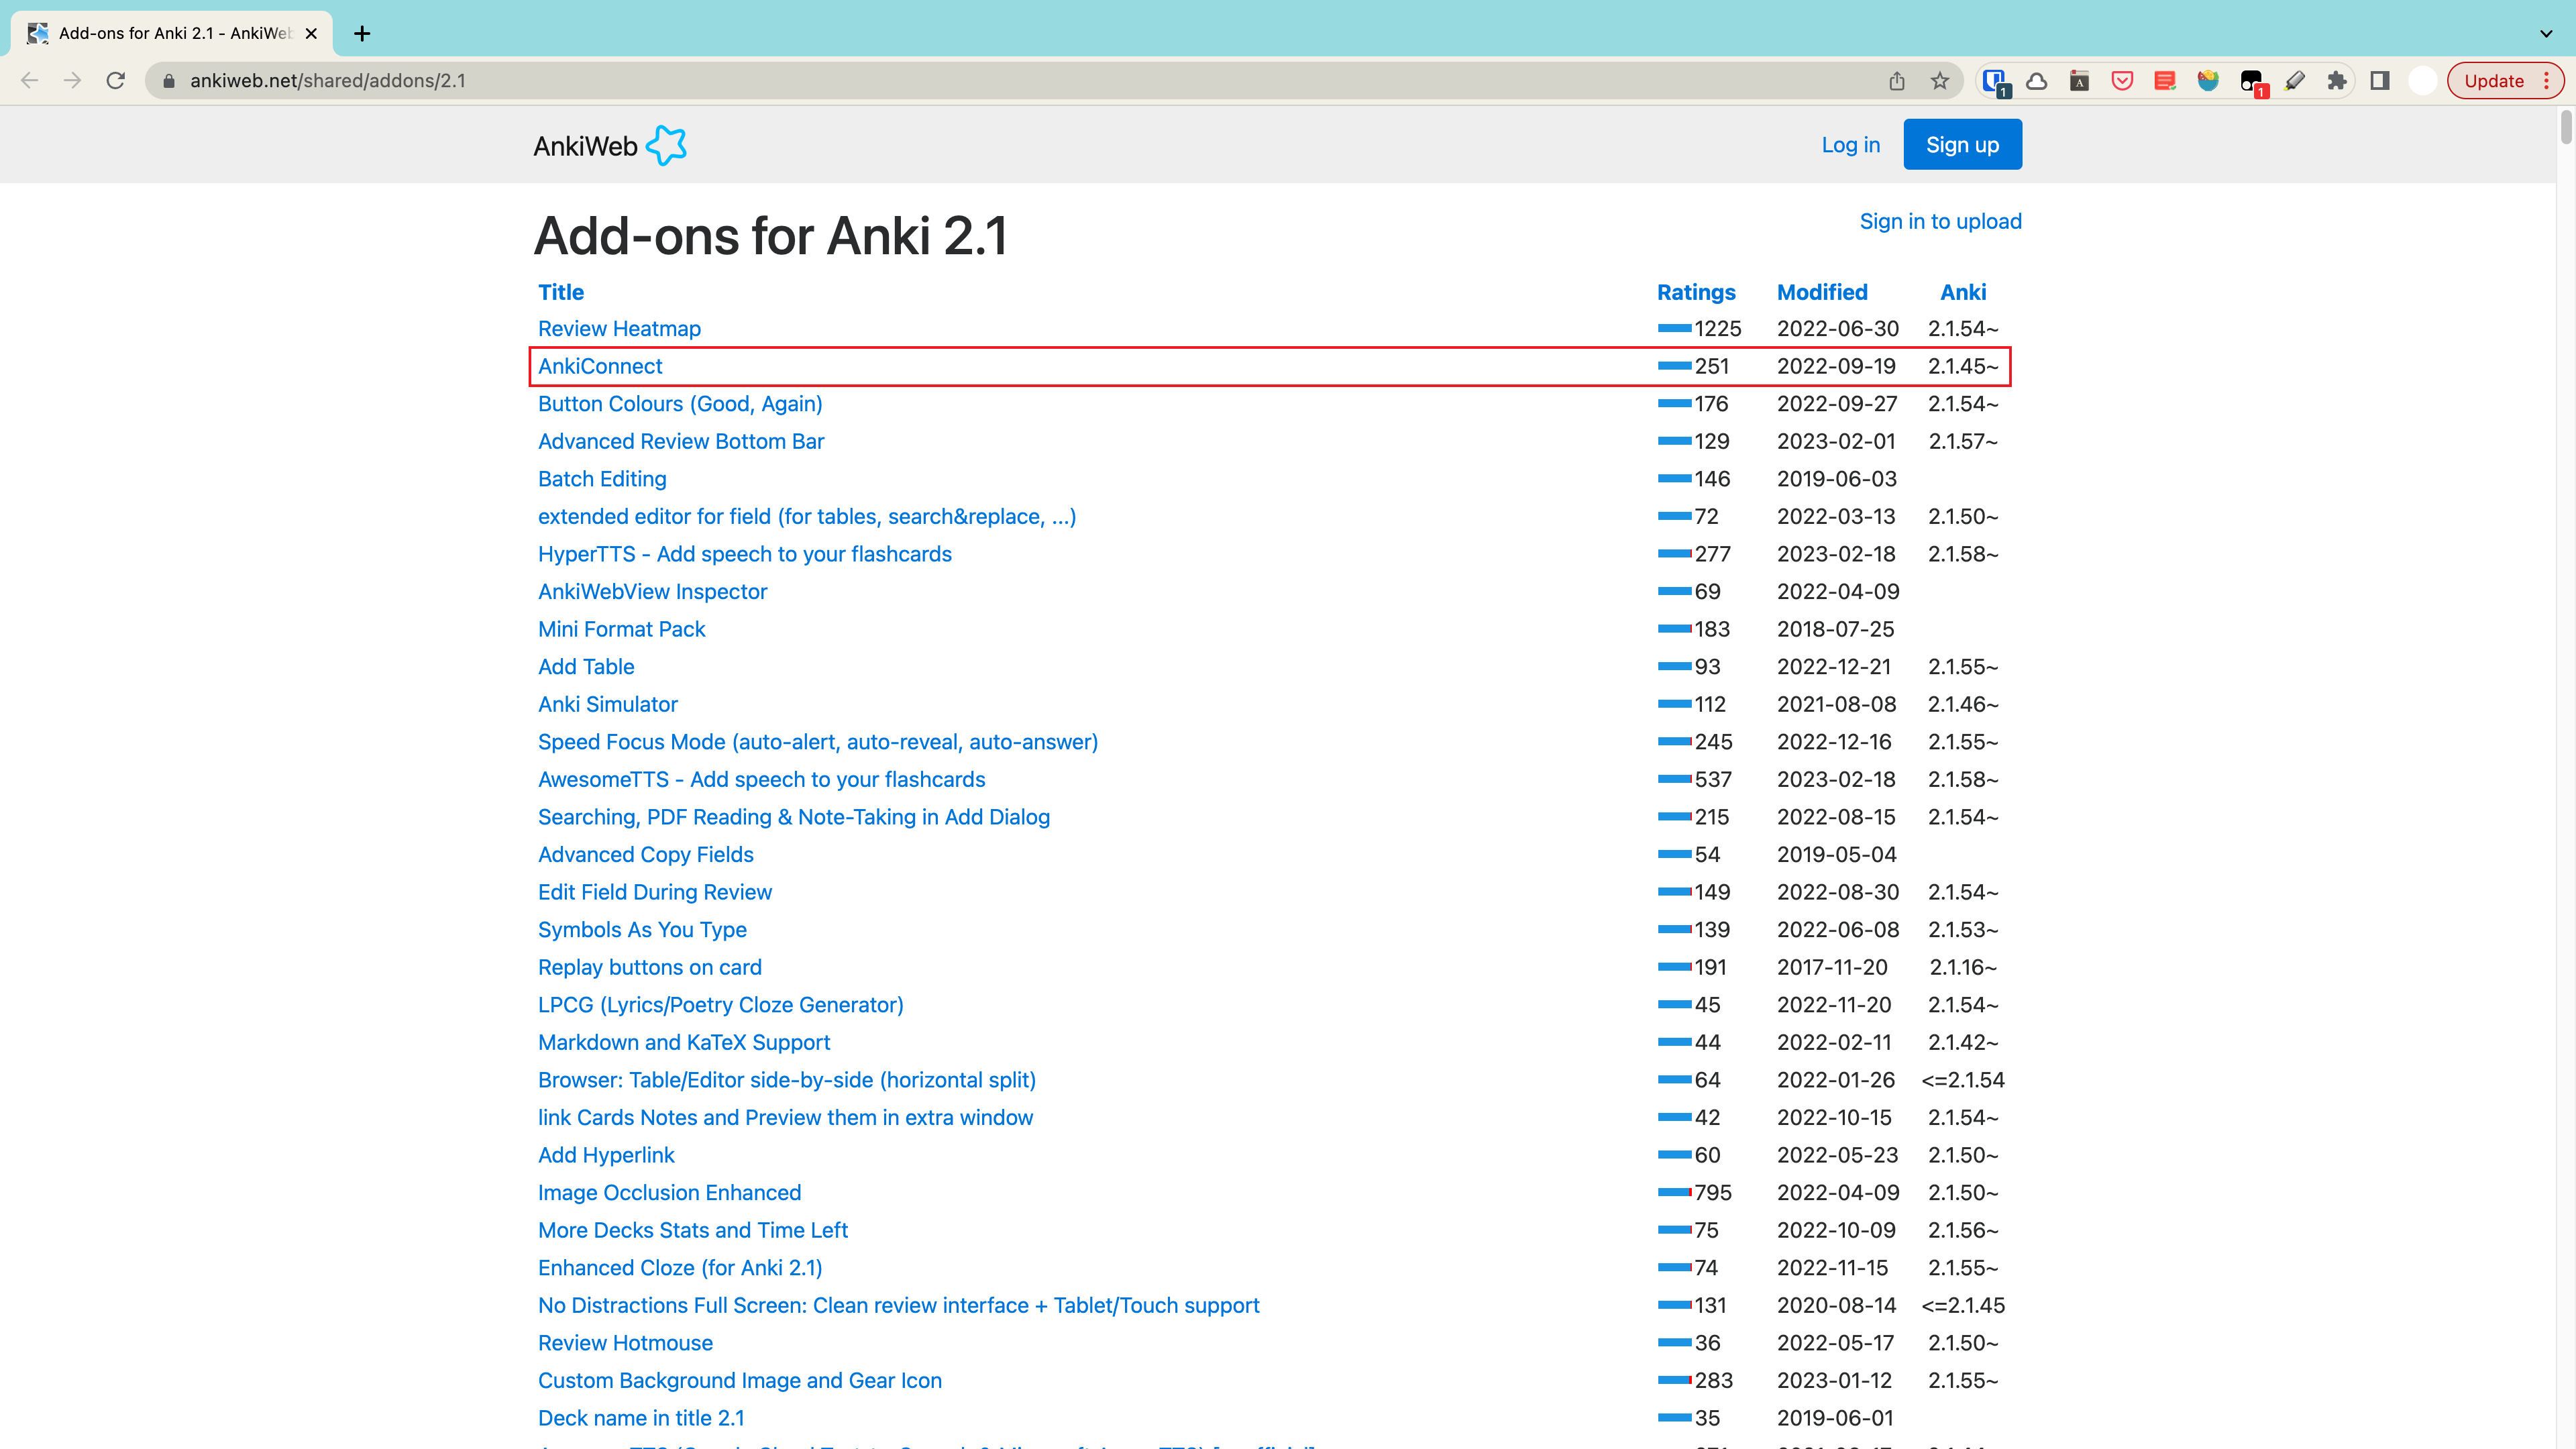Open the Extensions puzzle piece menu
The width and height of the screenshot is (2576, 1449).
tap(2337, 81)
